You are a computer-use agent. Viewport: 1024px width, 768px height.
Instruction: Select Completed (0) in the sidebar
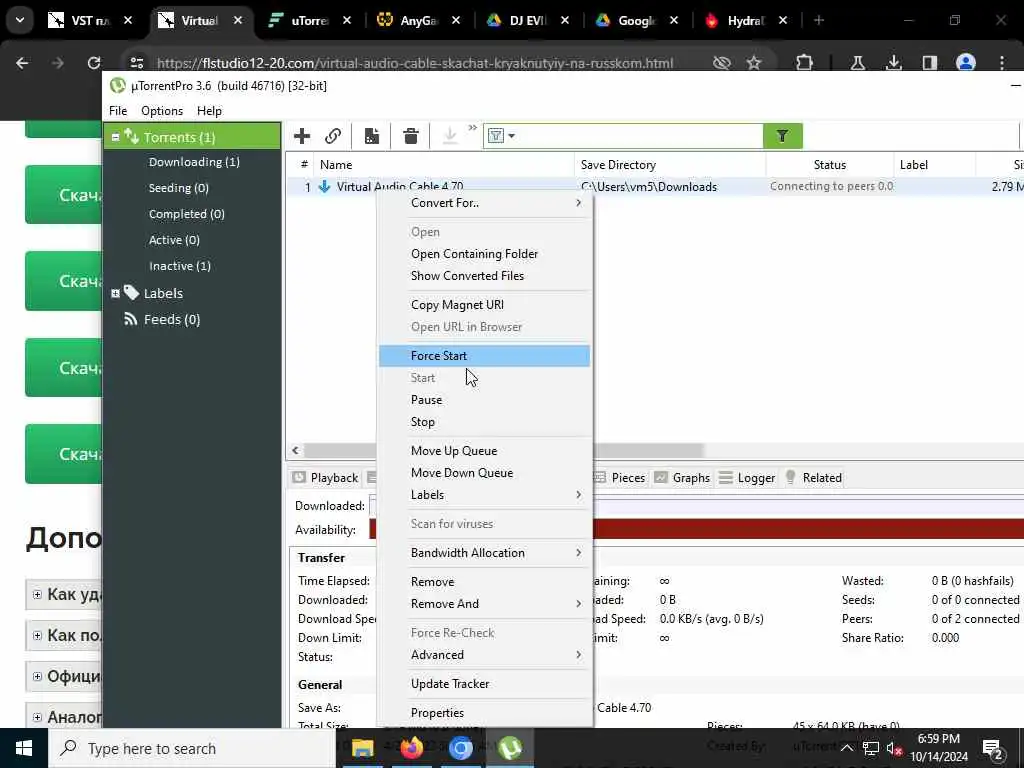(186, 214)
